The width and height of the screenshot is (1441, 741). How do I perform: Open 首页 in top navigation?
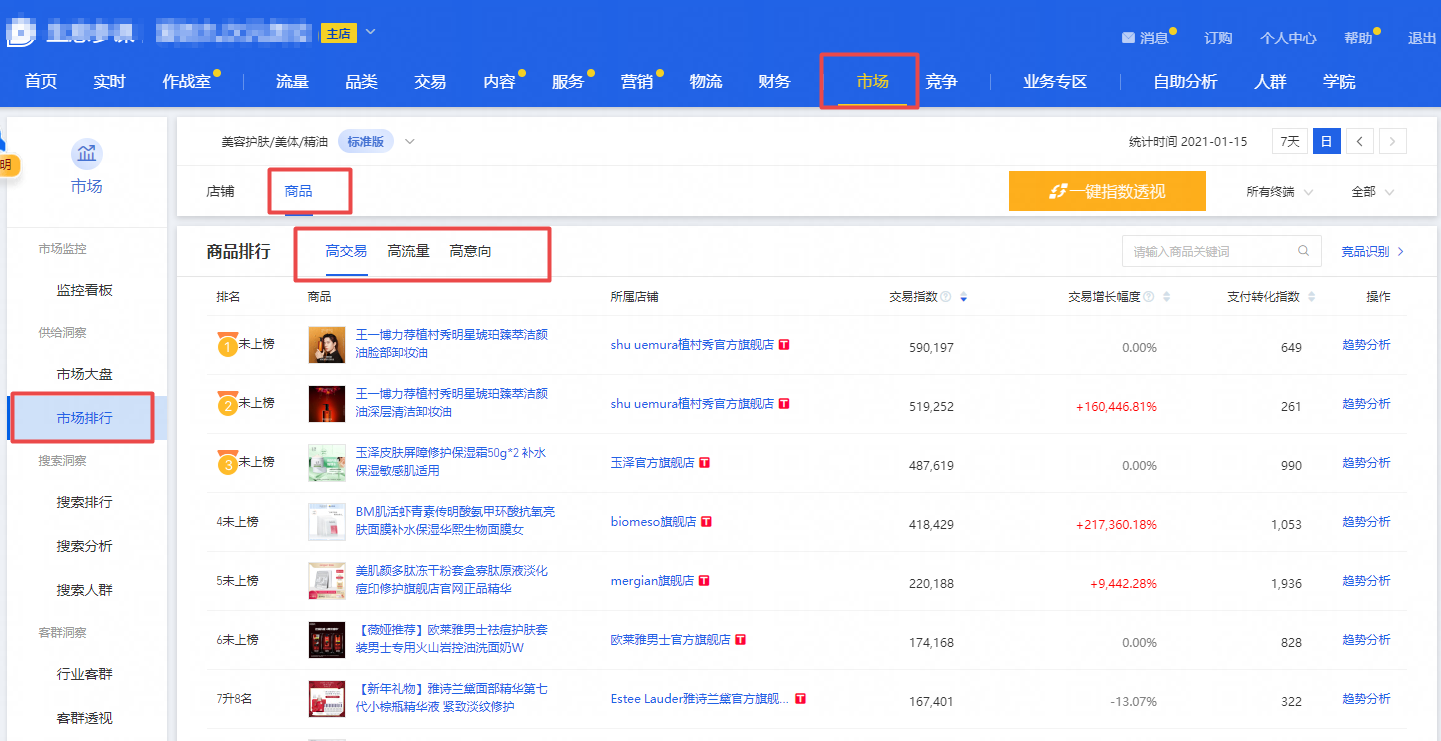41,82
